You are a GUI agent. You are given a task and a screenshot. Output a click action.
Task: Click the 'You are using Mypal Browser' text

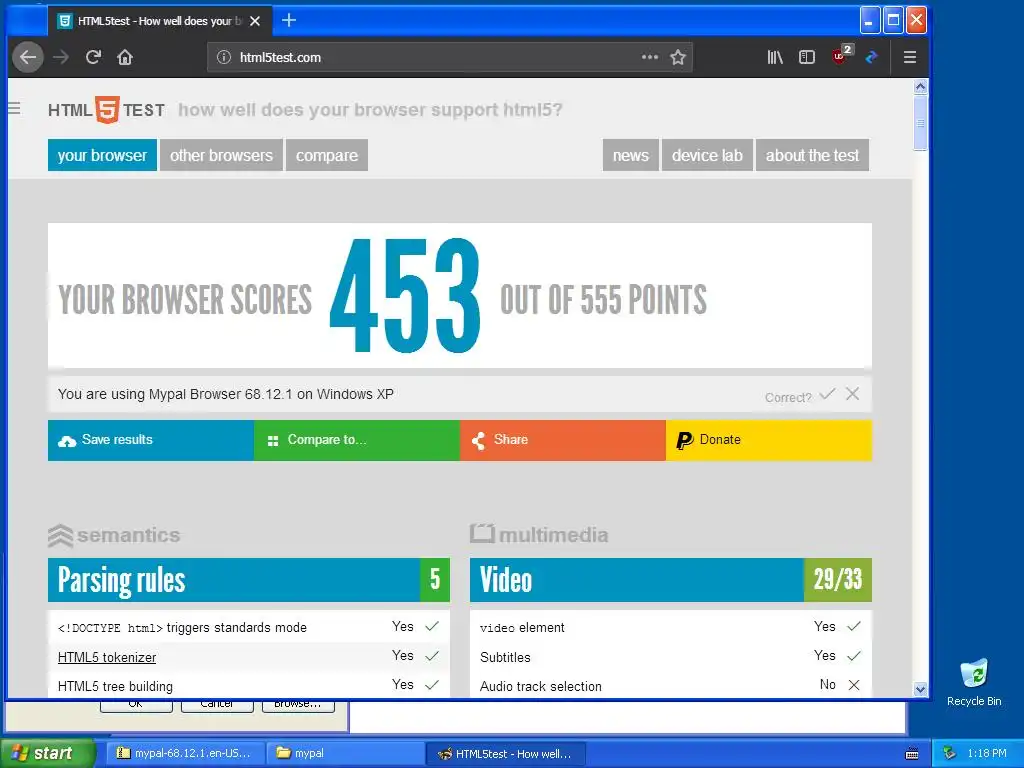click(225, 394)
